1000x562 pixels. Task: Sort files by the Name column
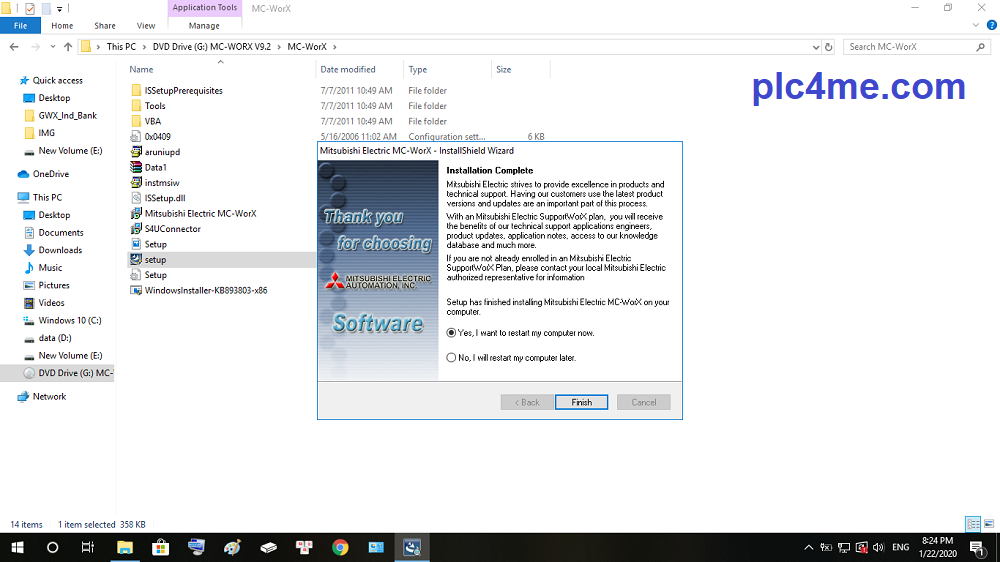coord(142,70)
